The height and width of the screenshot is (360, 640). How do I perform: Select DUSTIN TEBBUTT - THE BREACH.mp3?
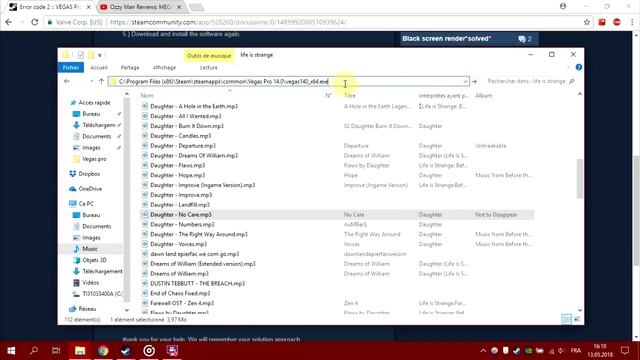pos(198,283)
